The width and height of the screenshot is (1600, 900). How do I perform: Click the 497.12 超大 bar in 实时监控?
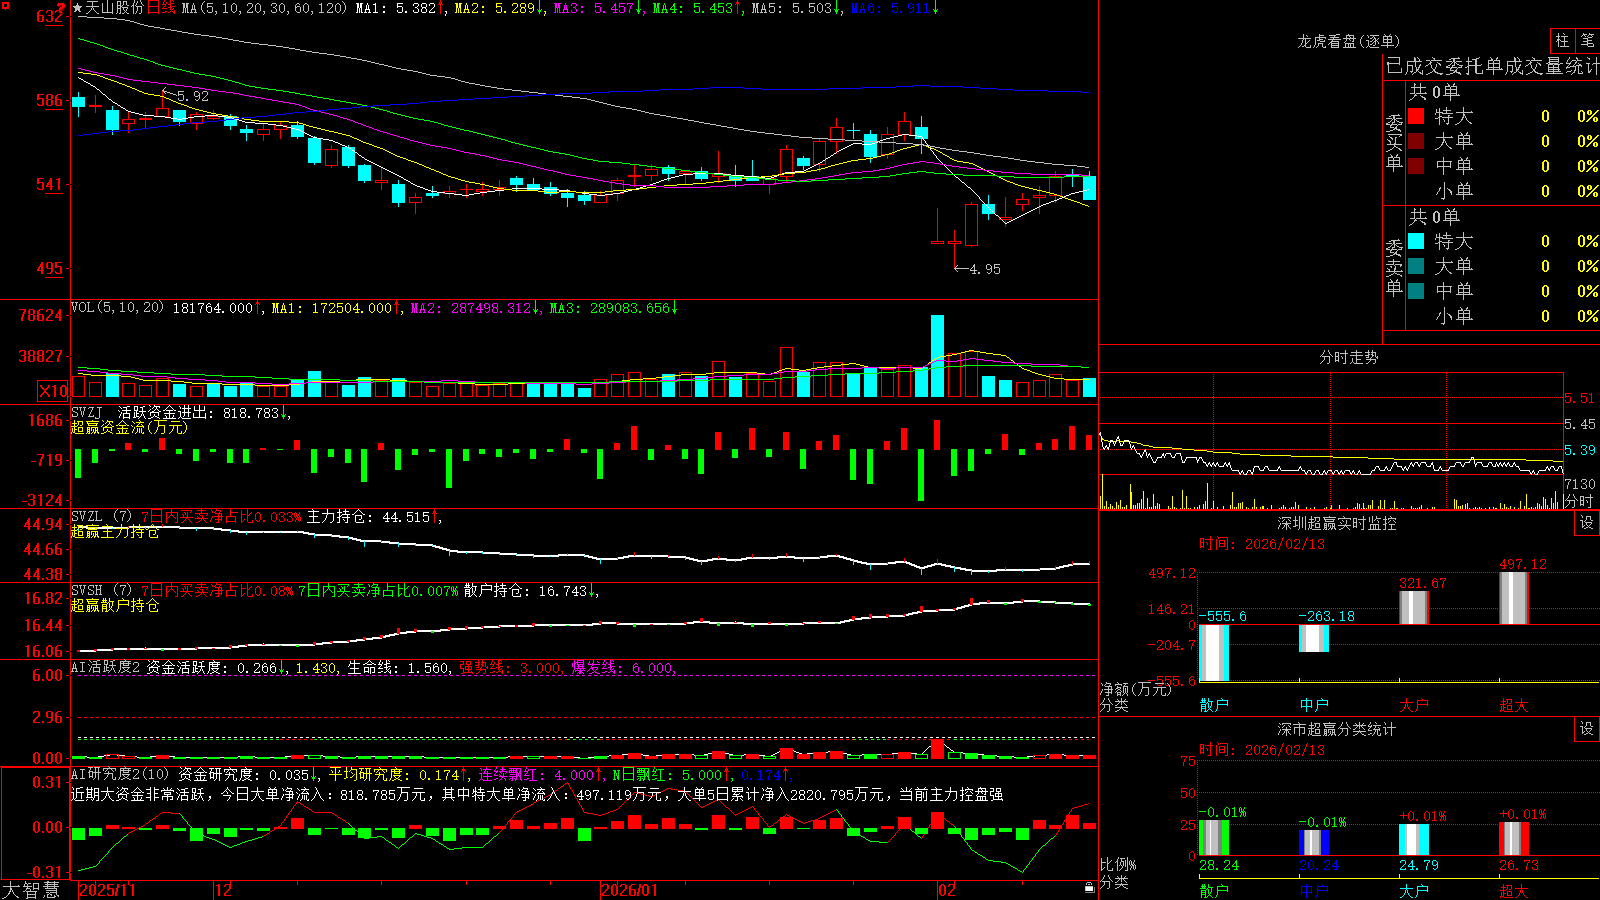[1514, 598]
